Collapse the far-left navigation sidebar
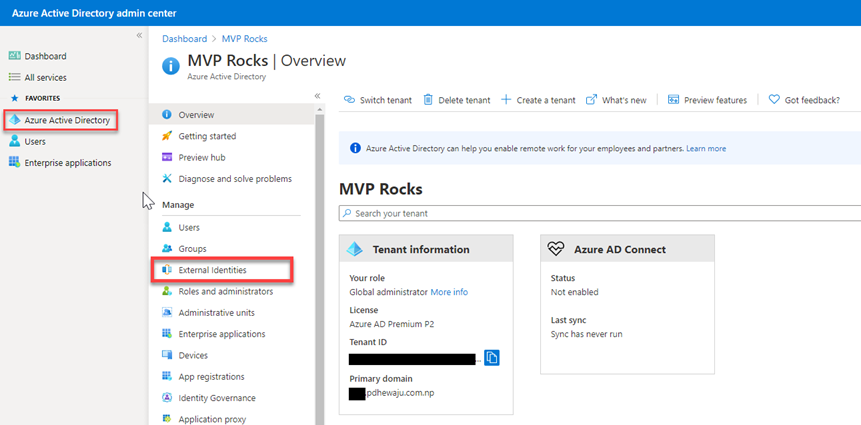The height and width of the screenshot is (425, 861). (139, 35)
